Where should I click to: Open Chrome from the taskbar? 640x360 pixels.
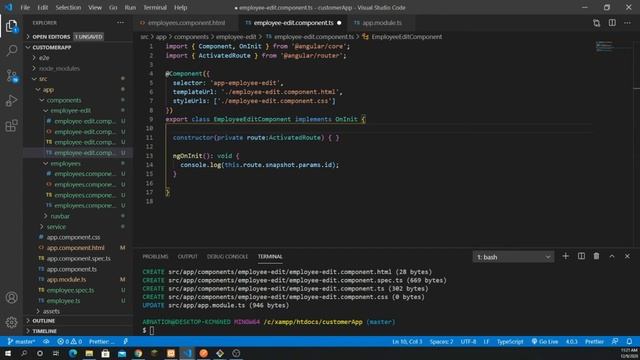(x=138, y=353)
